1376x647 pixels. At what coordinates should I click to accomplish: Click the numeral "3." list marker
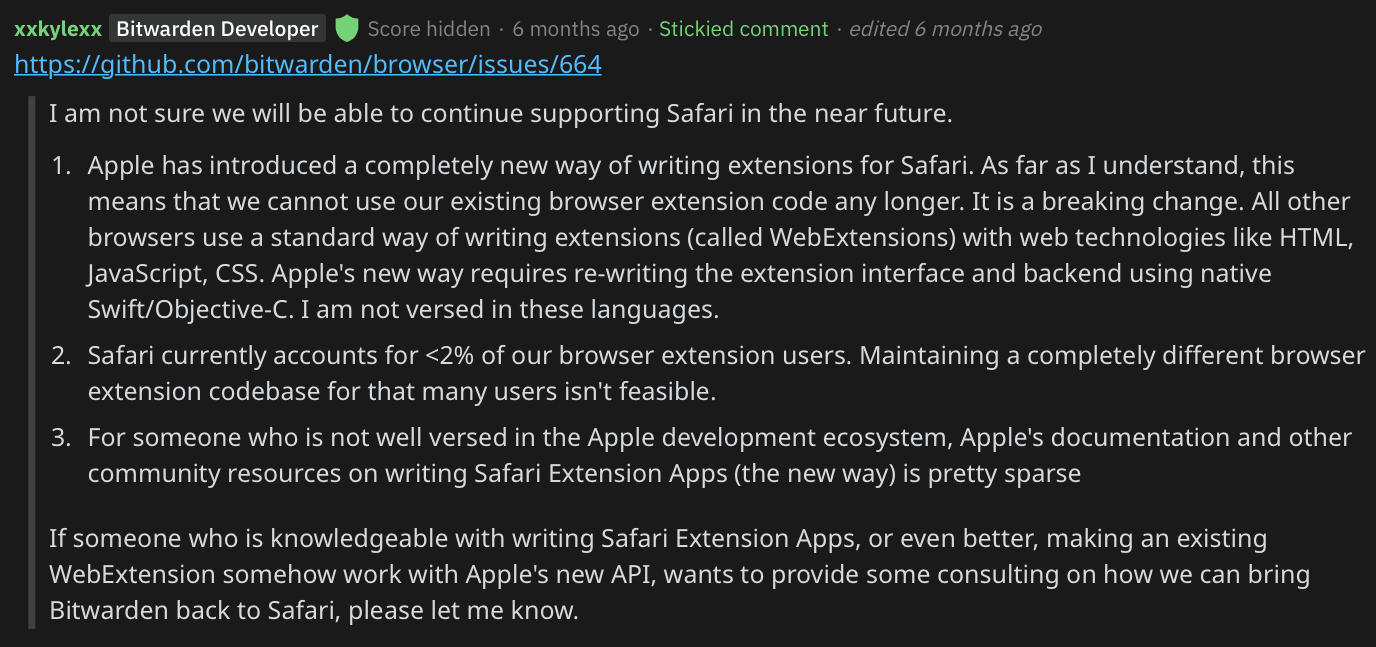pos(62,438)
